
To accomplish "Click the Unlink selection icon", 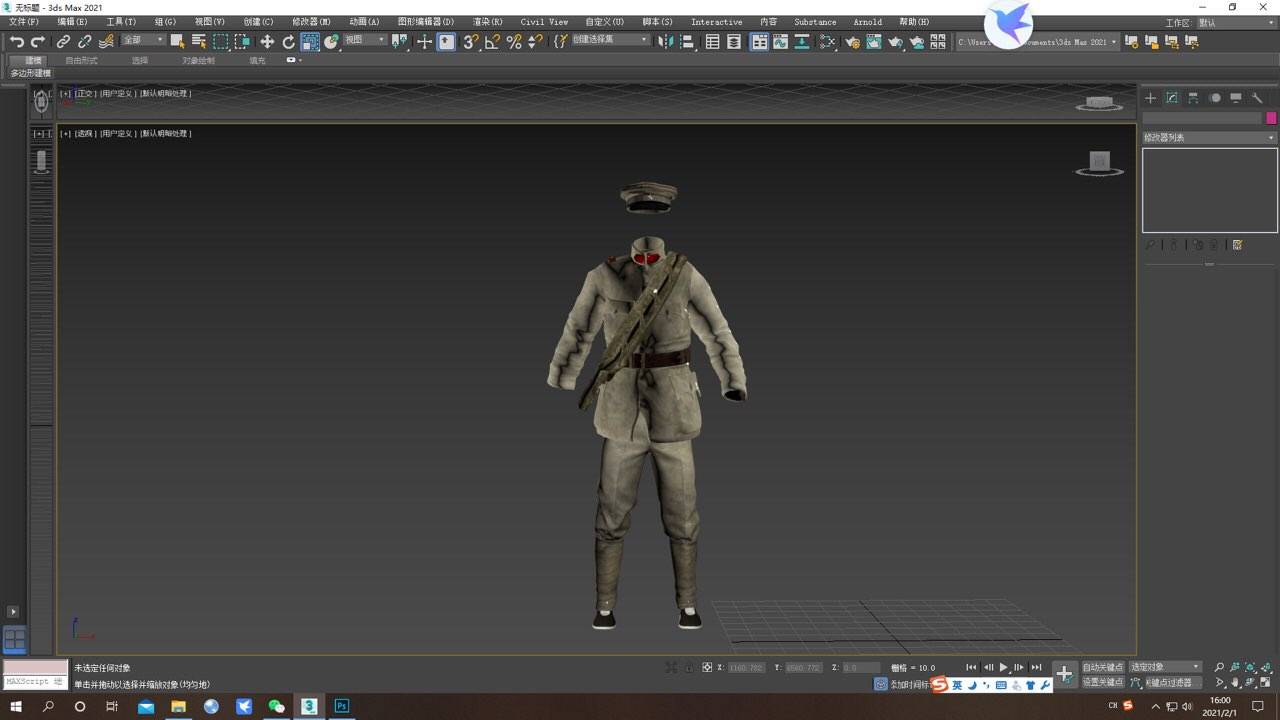I will click(x=84, y=42).
